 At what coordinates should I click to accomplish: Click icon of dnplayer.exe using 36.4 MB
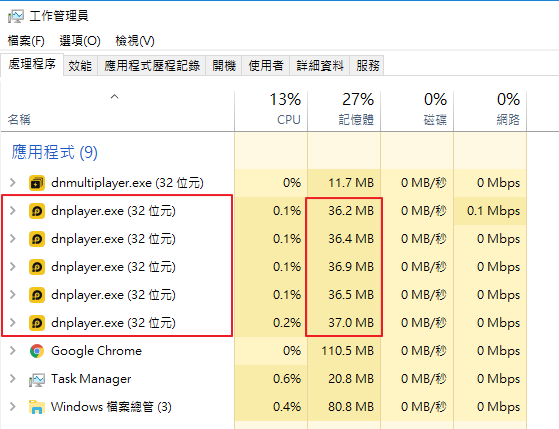pyautogui.click(x=37, y=239)
